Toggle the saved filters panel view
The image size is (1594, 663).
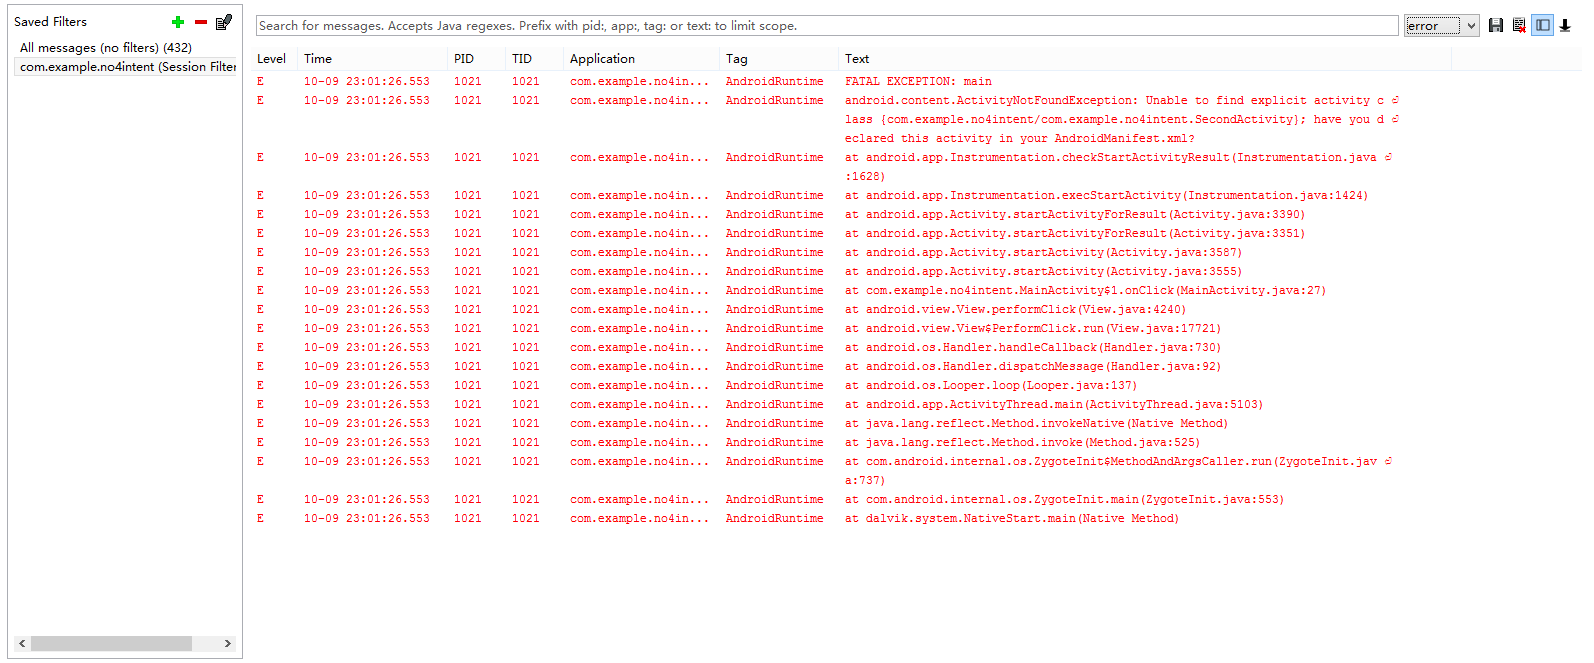point(1543,26)
